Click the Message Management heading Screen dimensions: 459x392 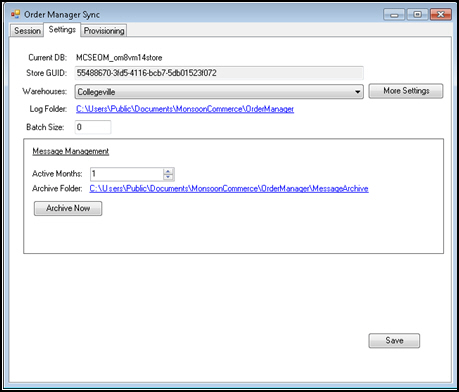tap(71, 151)
